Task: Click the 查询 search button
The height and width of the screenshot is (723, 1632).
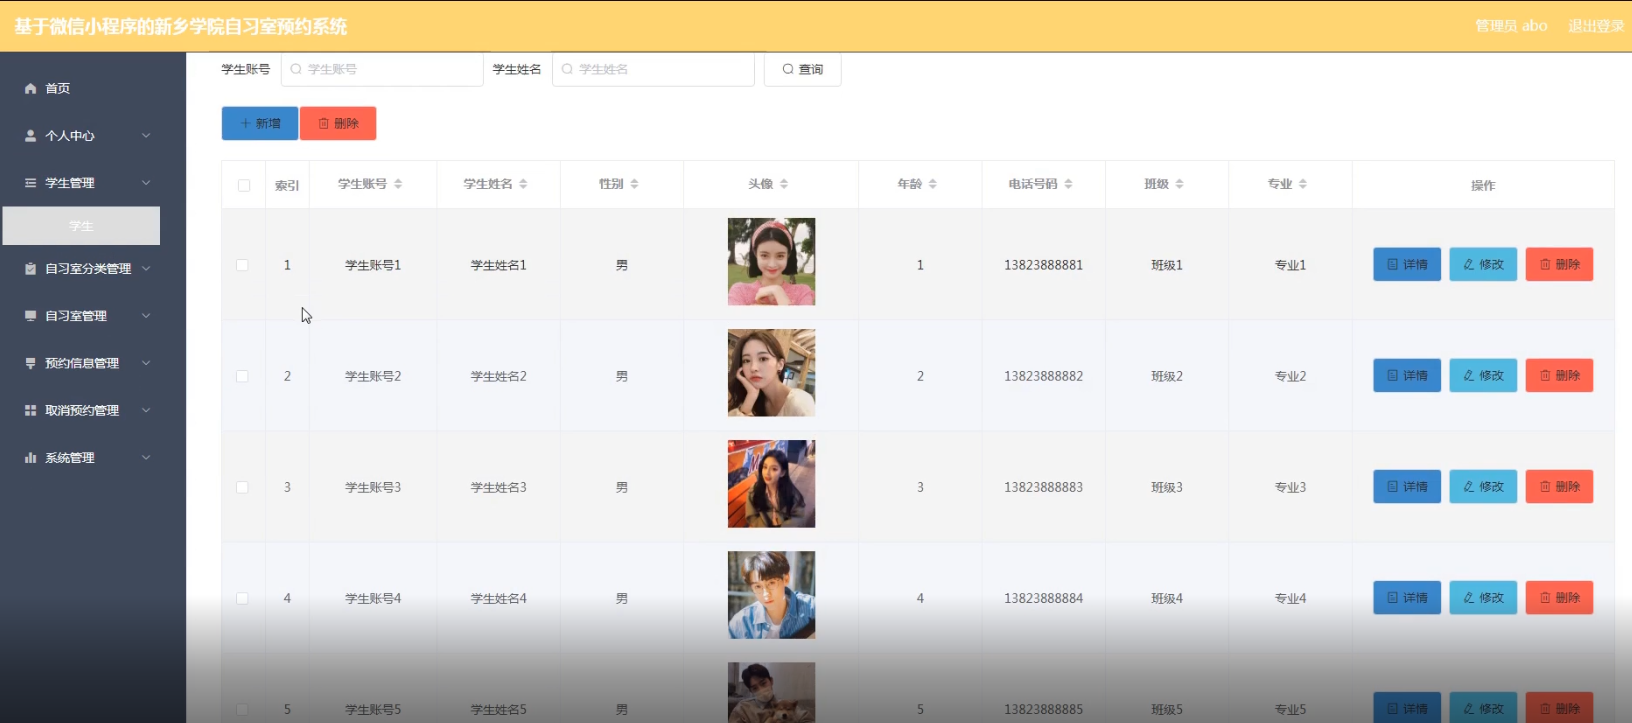Action: (x=802, y=70)
